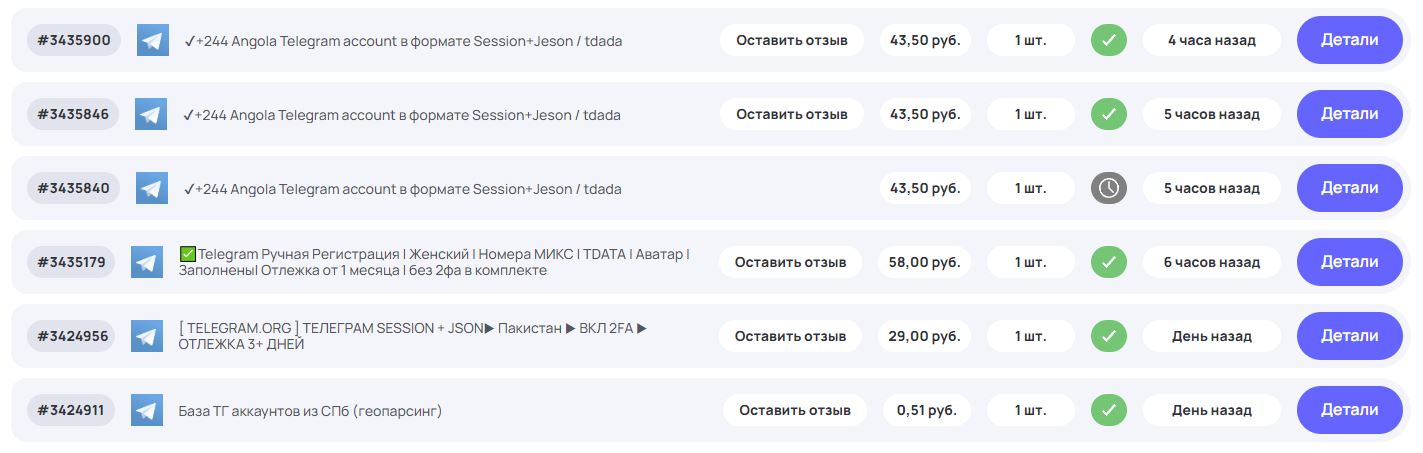Open Детали for order #3435900

coord(1349,40)
